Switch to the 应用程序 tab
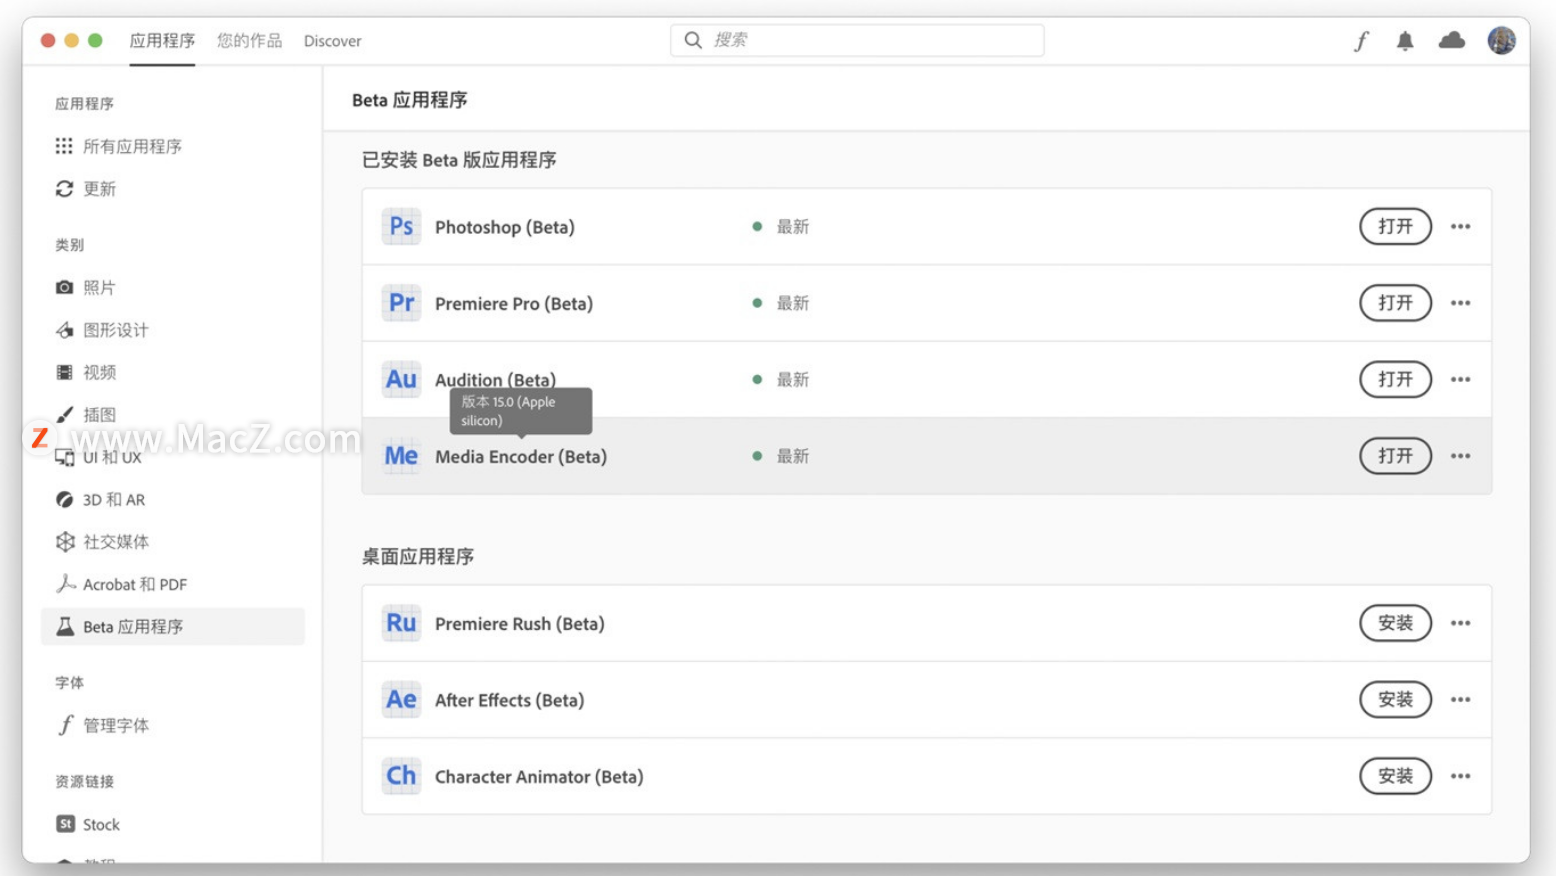The width and height of the screenshot is (1556, 876). (x=162, y=41)
